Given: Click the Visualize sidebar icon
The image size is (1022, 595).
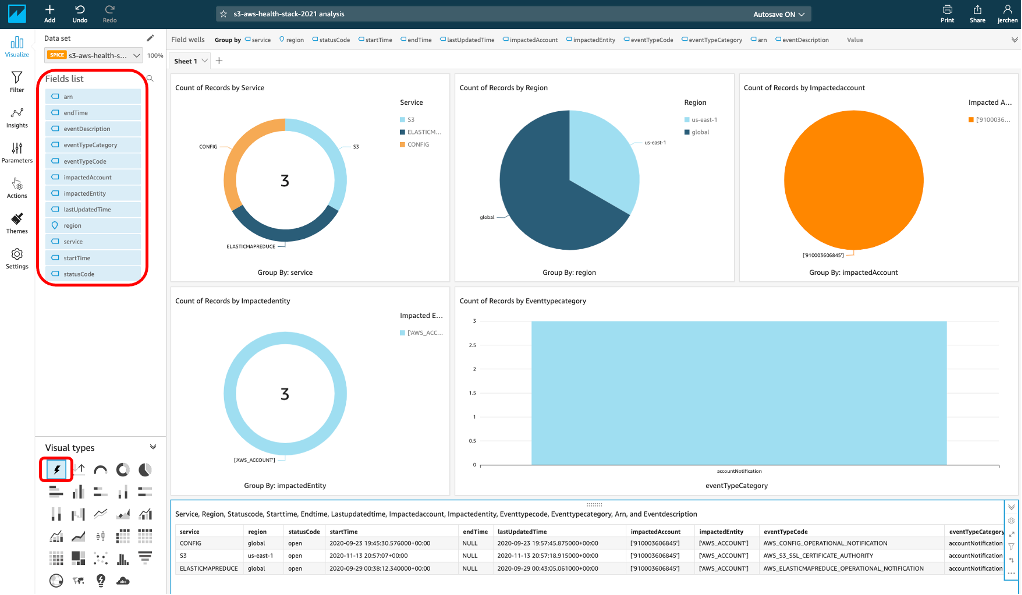Looking at the screenshot, I should tap(17, 46).
